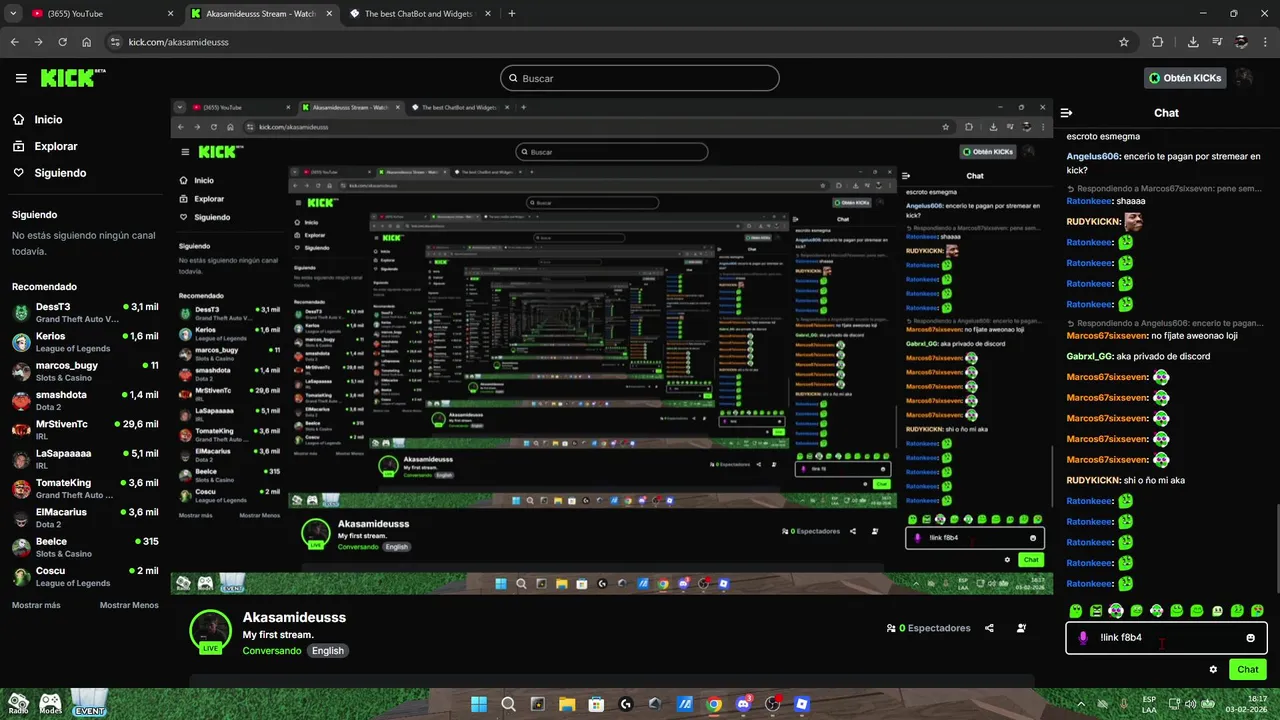Open recommended channel ElMacarius
The width and height of the screenshot is (1280, 720).
tap(85, 517)
